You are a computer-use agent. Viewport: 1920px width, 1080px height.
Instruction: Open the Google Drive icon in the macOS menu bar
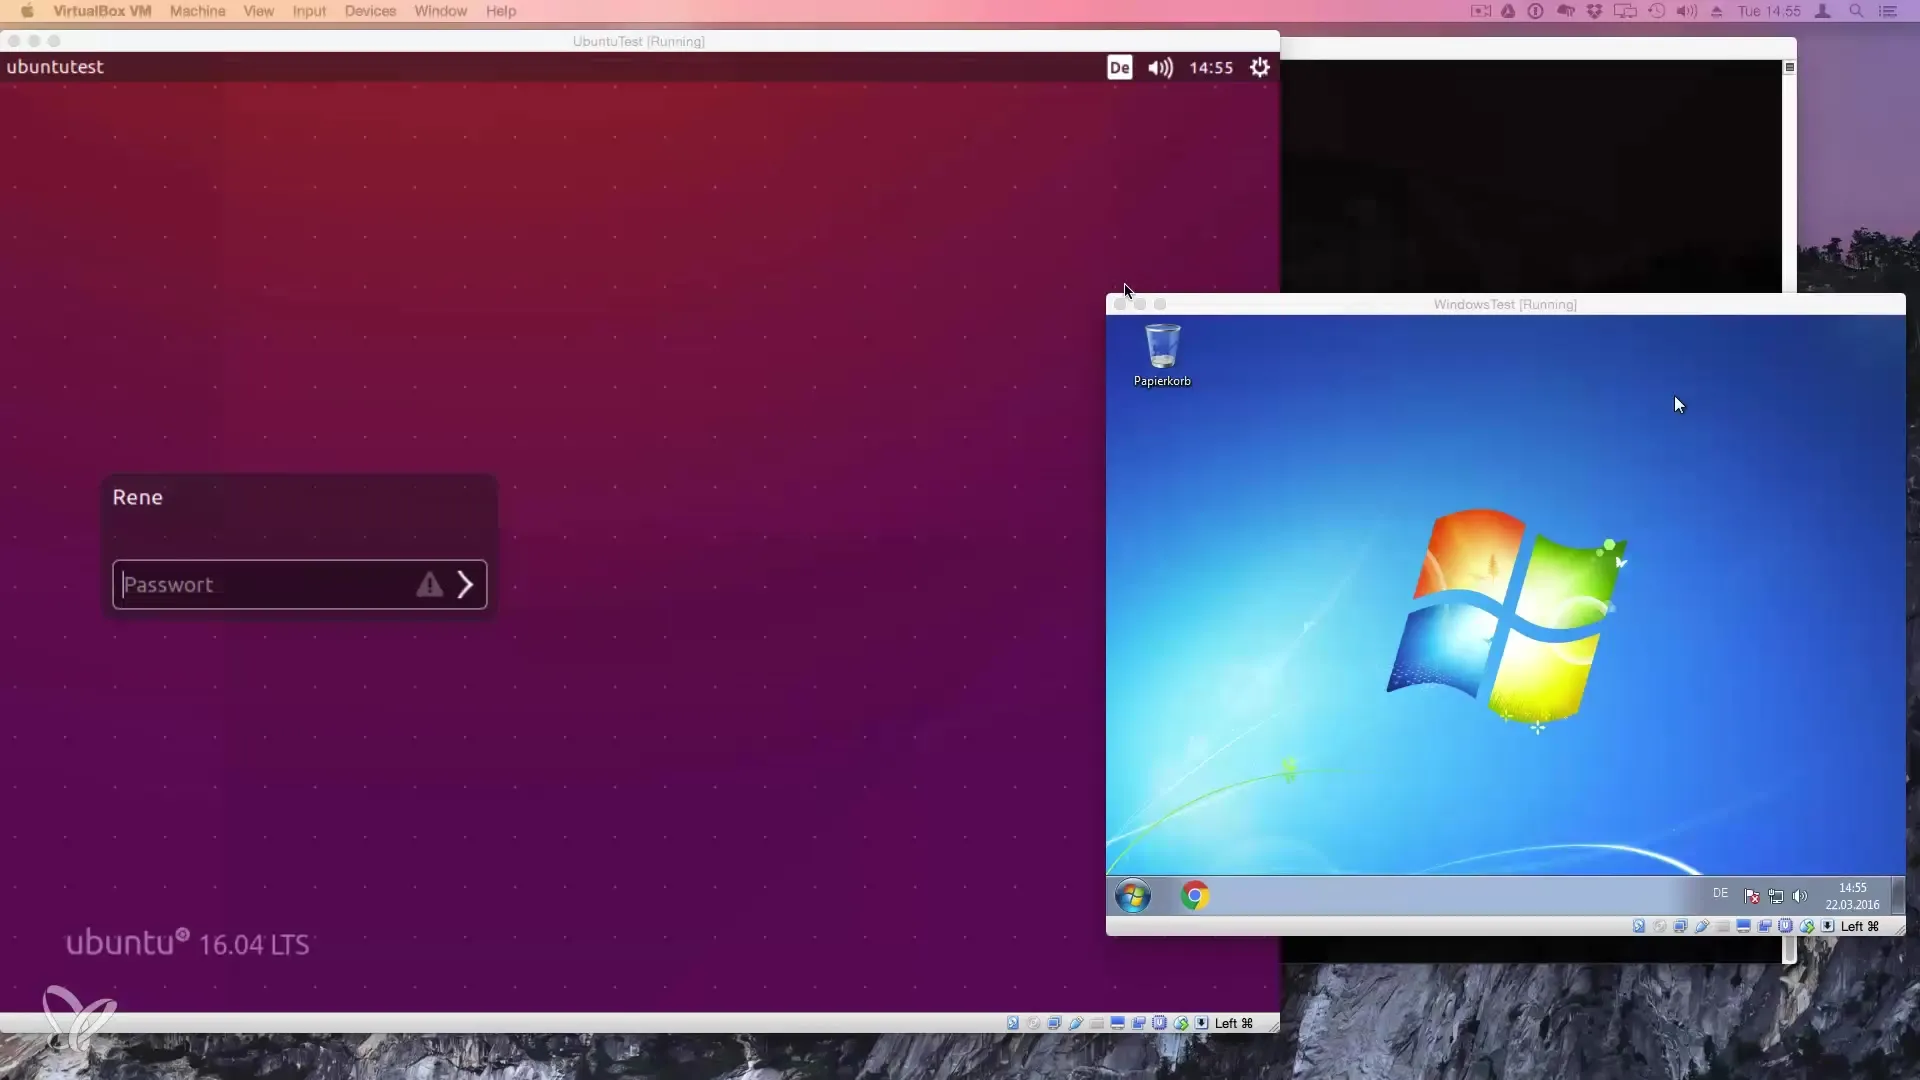(1508, 11)
